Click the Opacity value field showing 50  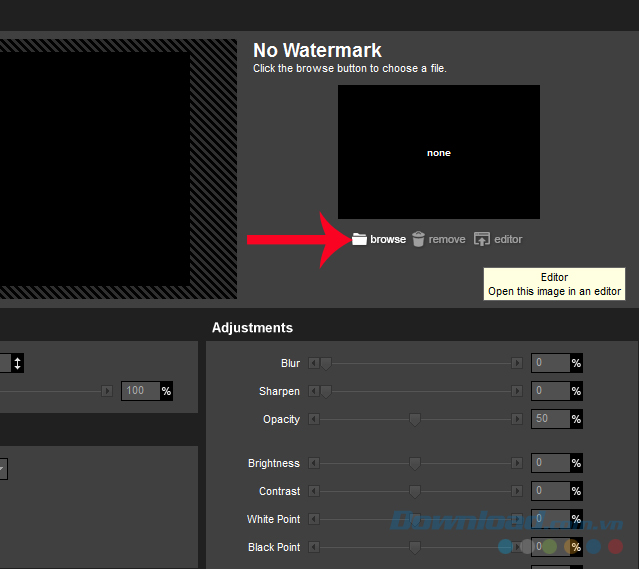[549, 419]
